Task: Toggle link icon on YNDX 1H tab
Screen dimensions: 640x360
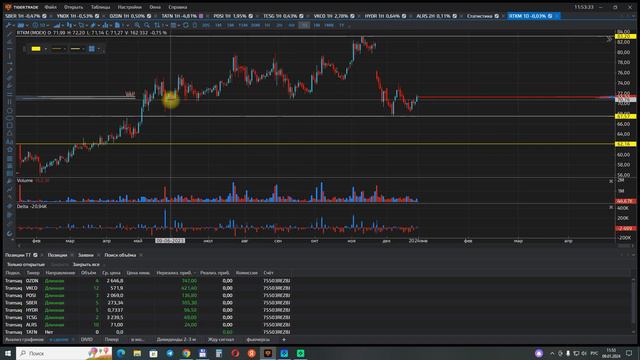Action: [x=97, y=16]
